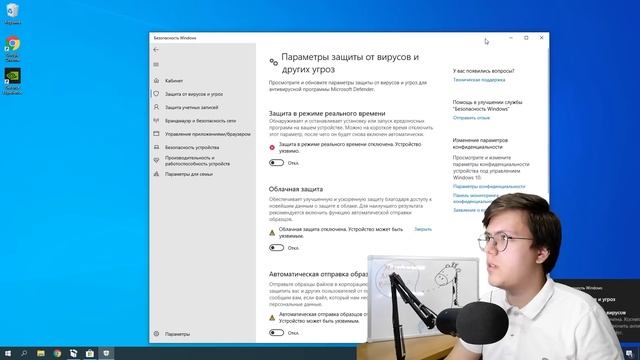Click the Отправить отзыв link
The width and height of the screenshot is (640, 360).
pos(471,118)
